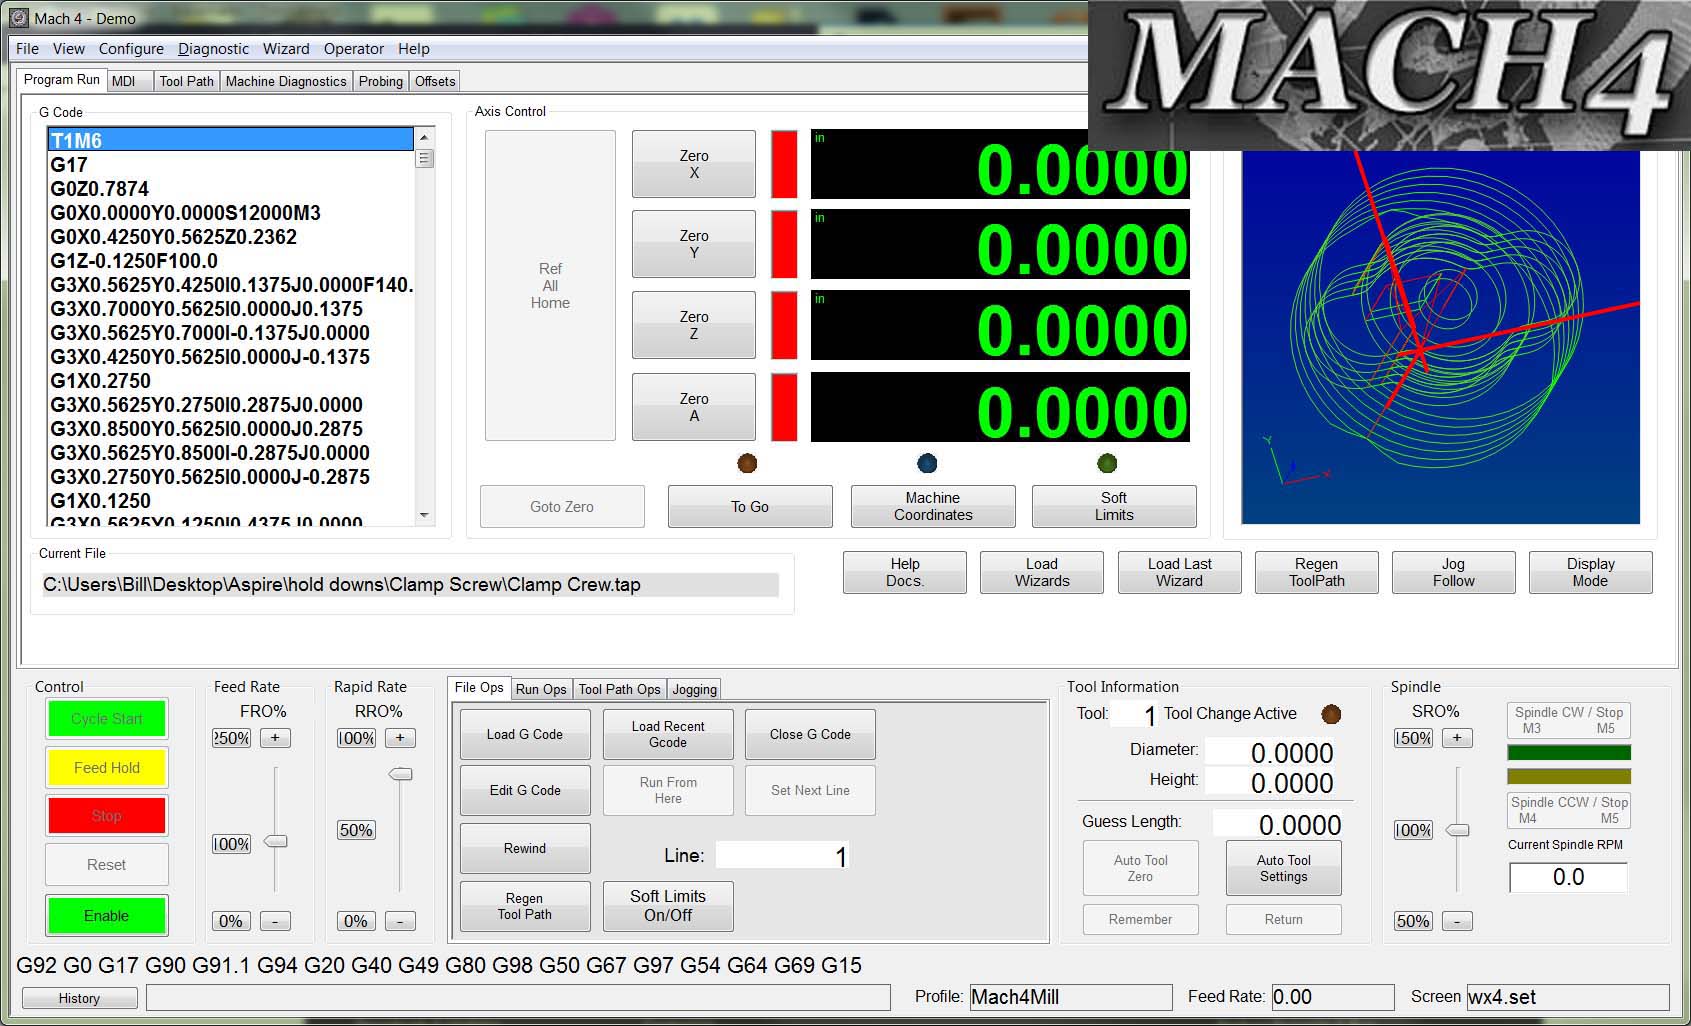The image size is (1691, 1026).
Task: Click the History button
Action: [x=79, y=998]
